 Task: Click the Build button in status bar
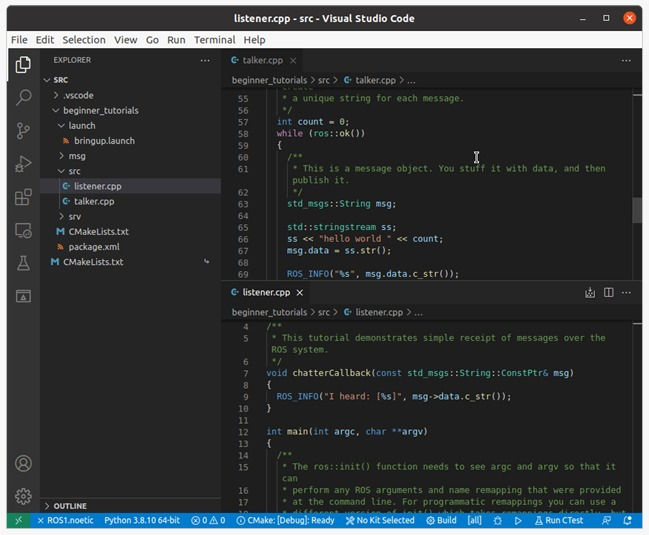point(441,521)
